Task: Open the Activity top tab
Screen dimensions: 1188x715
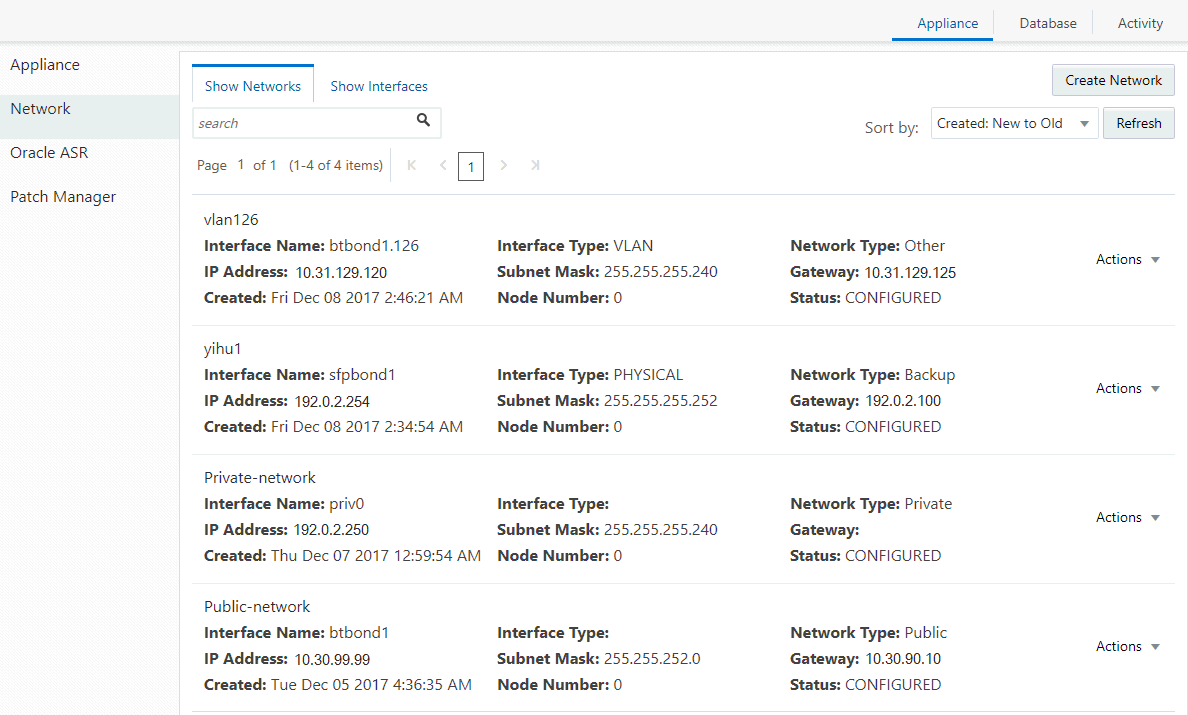Action: [x=1140, y=23]
